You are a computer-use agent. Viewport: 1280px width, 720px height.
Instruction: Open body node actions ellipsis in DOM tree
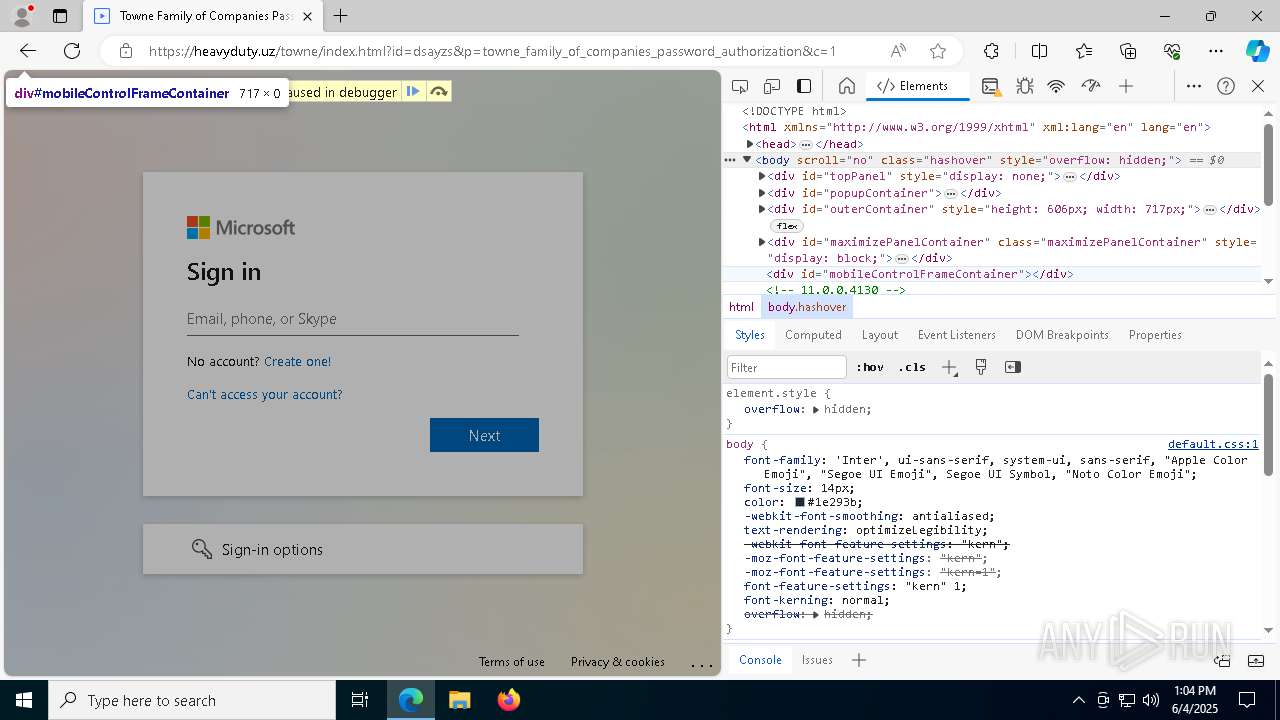pos(730,160)
